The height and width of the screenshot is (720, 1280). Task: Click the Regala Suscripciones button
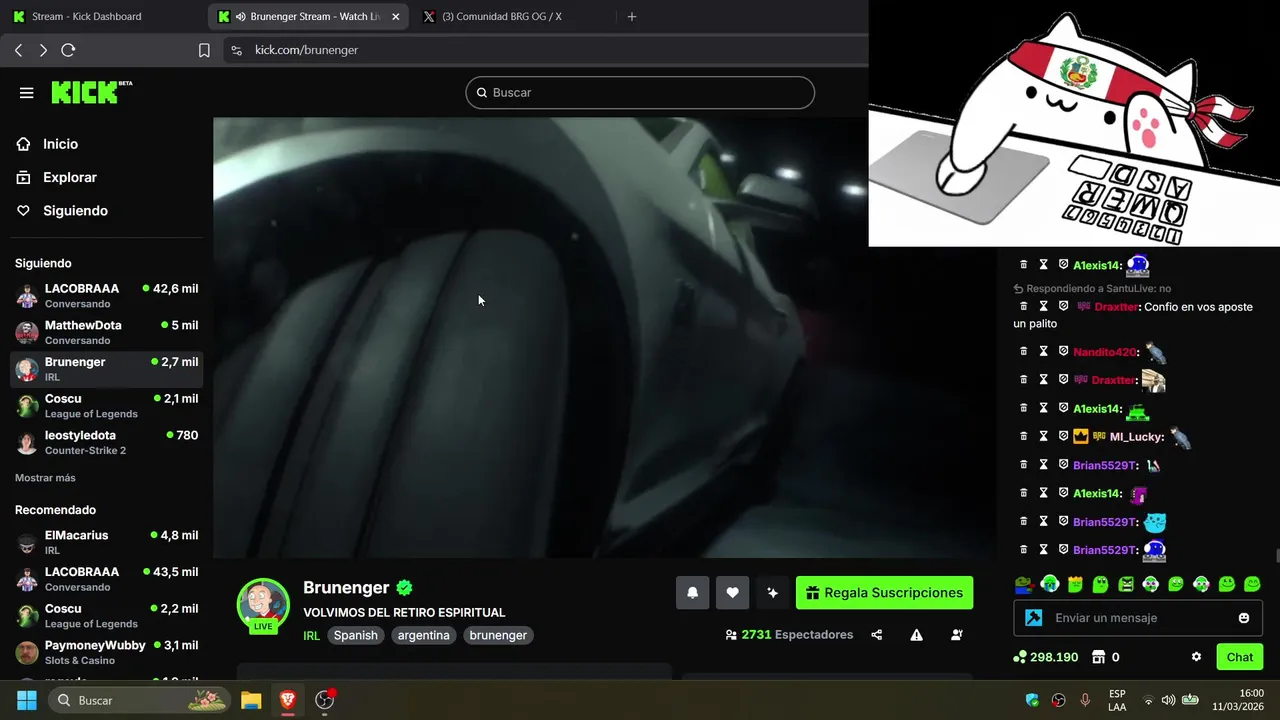[884, 592]
